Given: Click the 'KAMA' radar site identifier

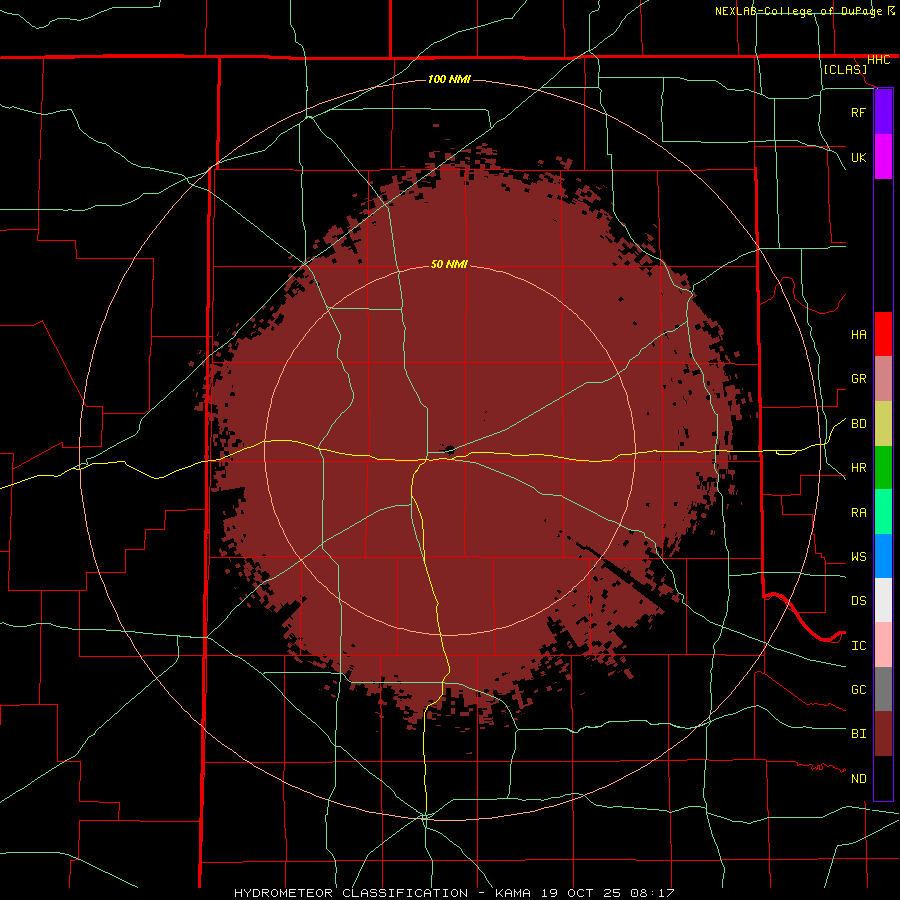Looking at the screenshot, I should click(513, 893).
